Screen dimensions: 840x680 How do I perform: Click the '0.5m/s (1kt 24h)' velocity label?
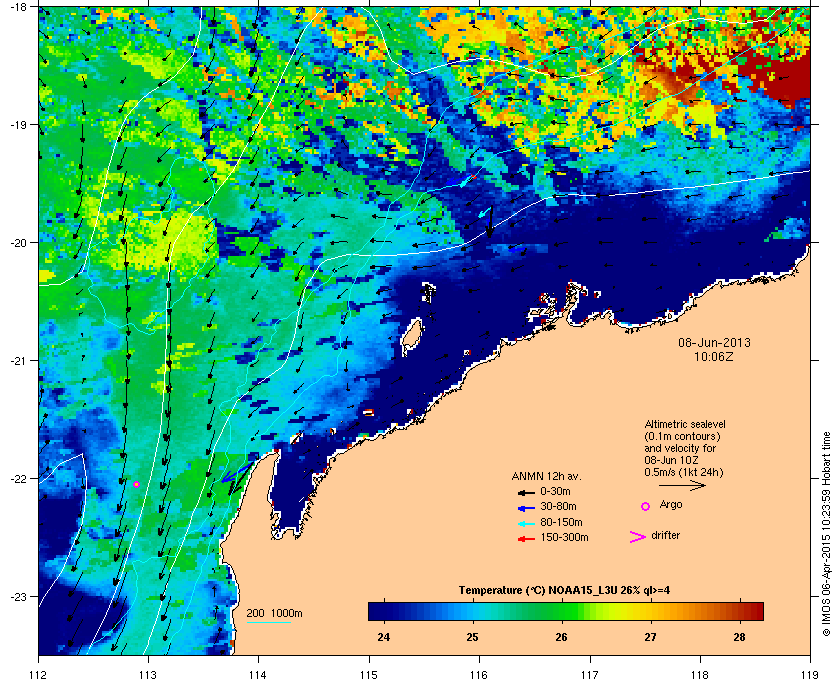(684, 472)
